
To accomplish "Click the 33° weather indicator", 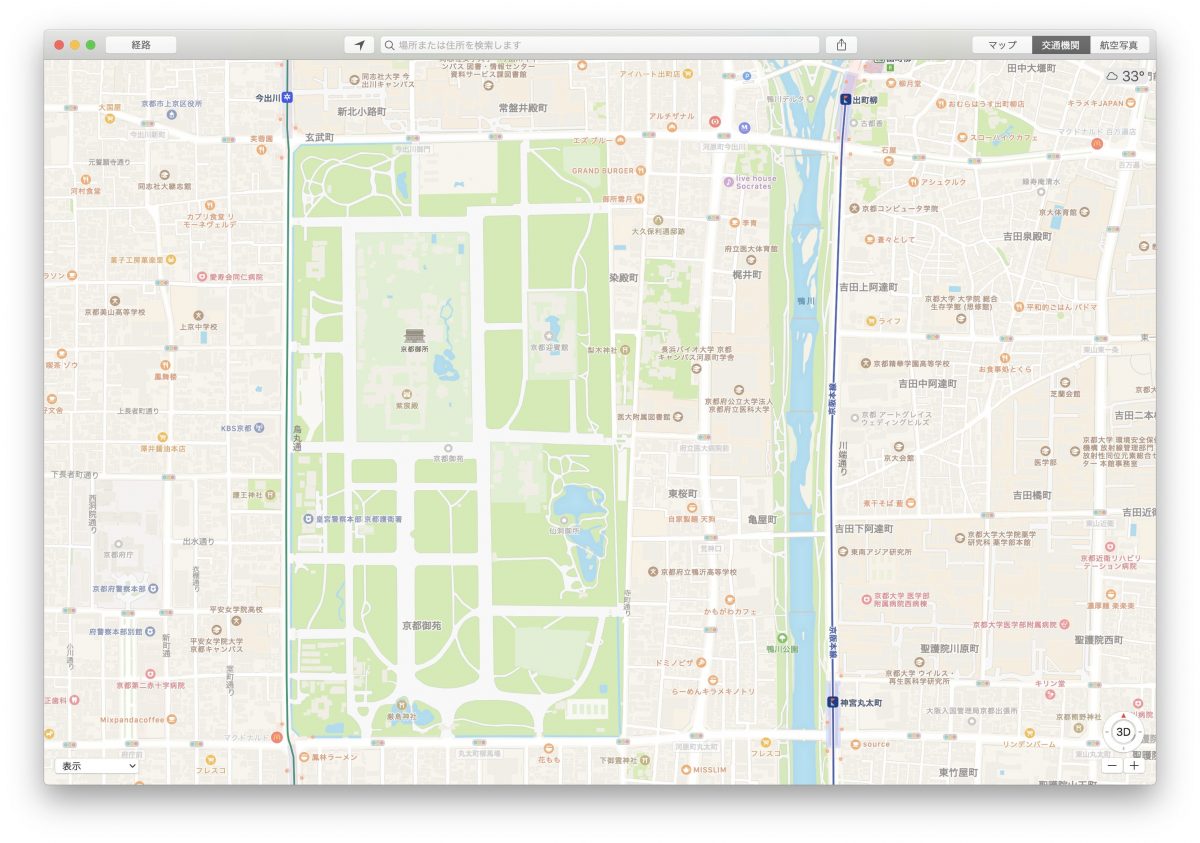I will (1128, 76).
